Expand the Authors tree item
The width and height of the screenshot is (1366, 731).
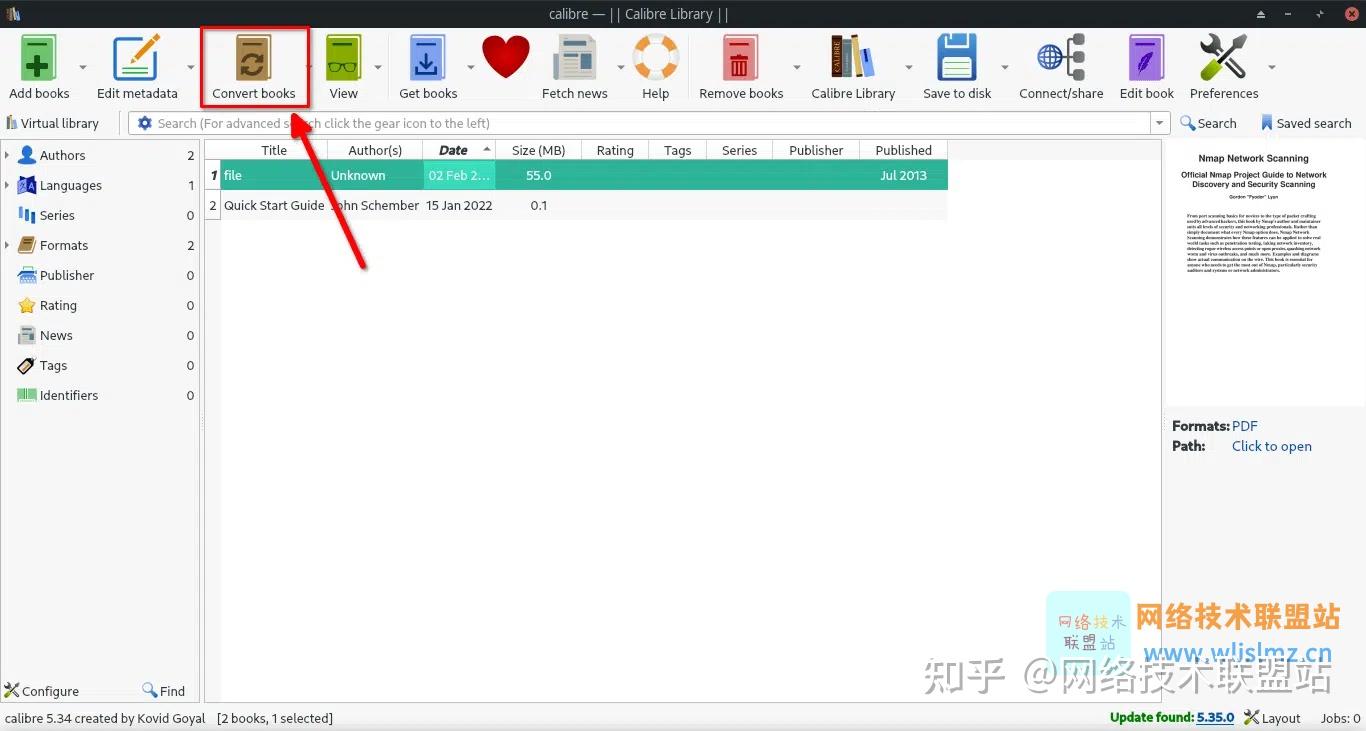(8, 155)
